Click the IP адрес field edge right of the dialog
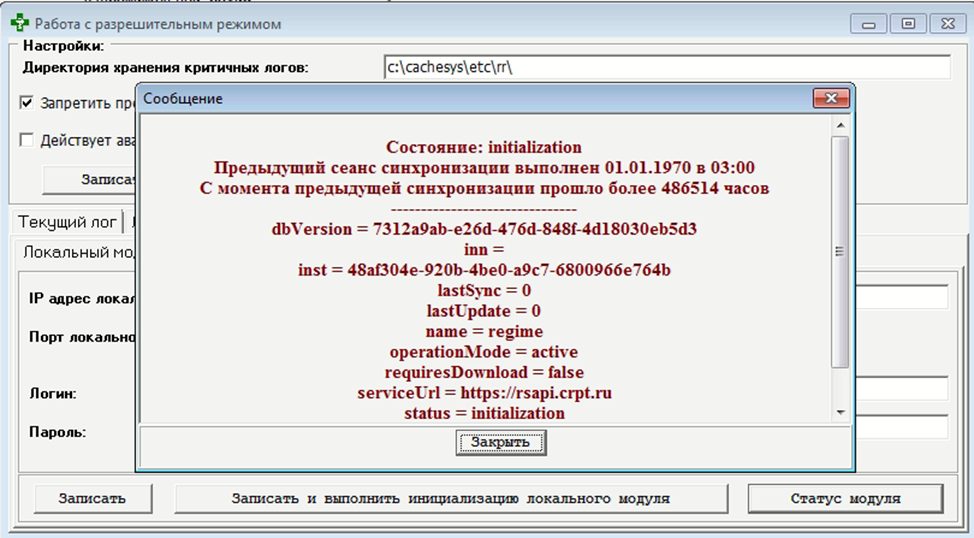The image size is (974, 538). tap(902, 297)
